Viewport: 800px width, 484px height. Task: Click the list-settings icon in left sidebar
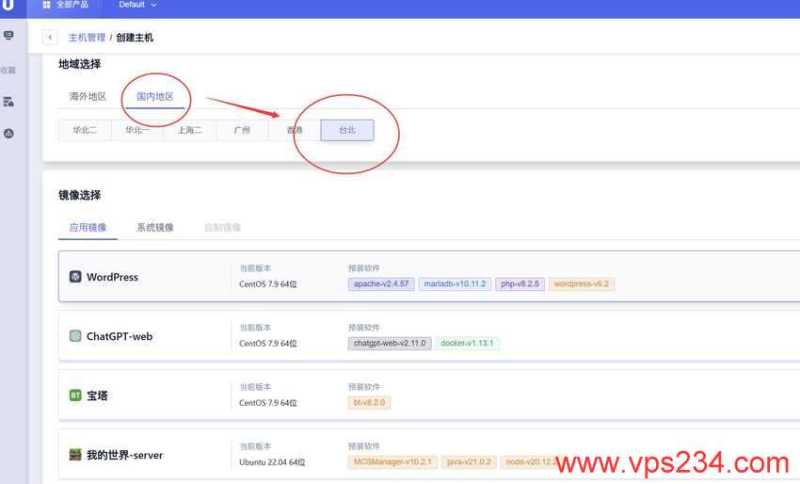[9, 102]
